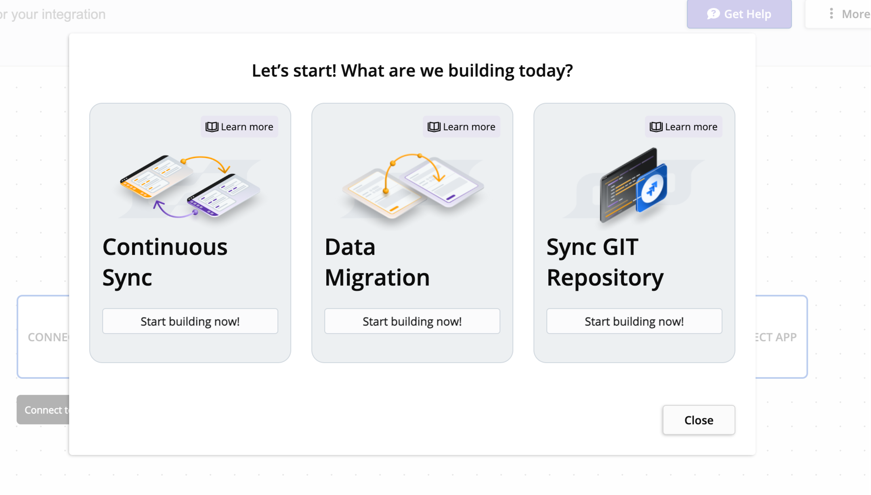Click the Continuous Sync arrows illustration

tap(190, 185)
